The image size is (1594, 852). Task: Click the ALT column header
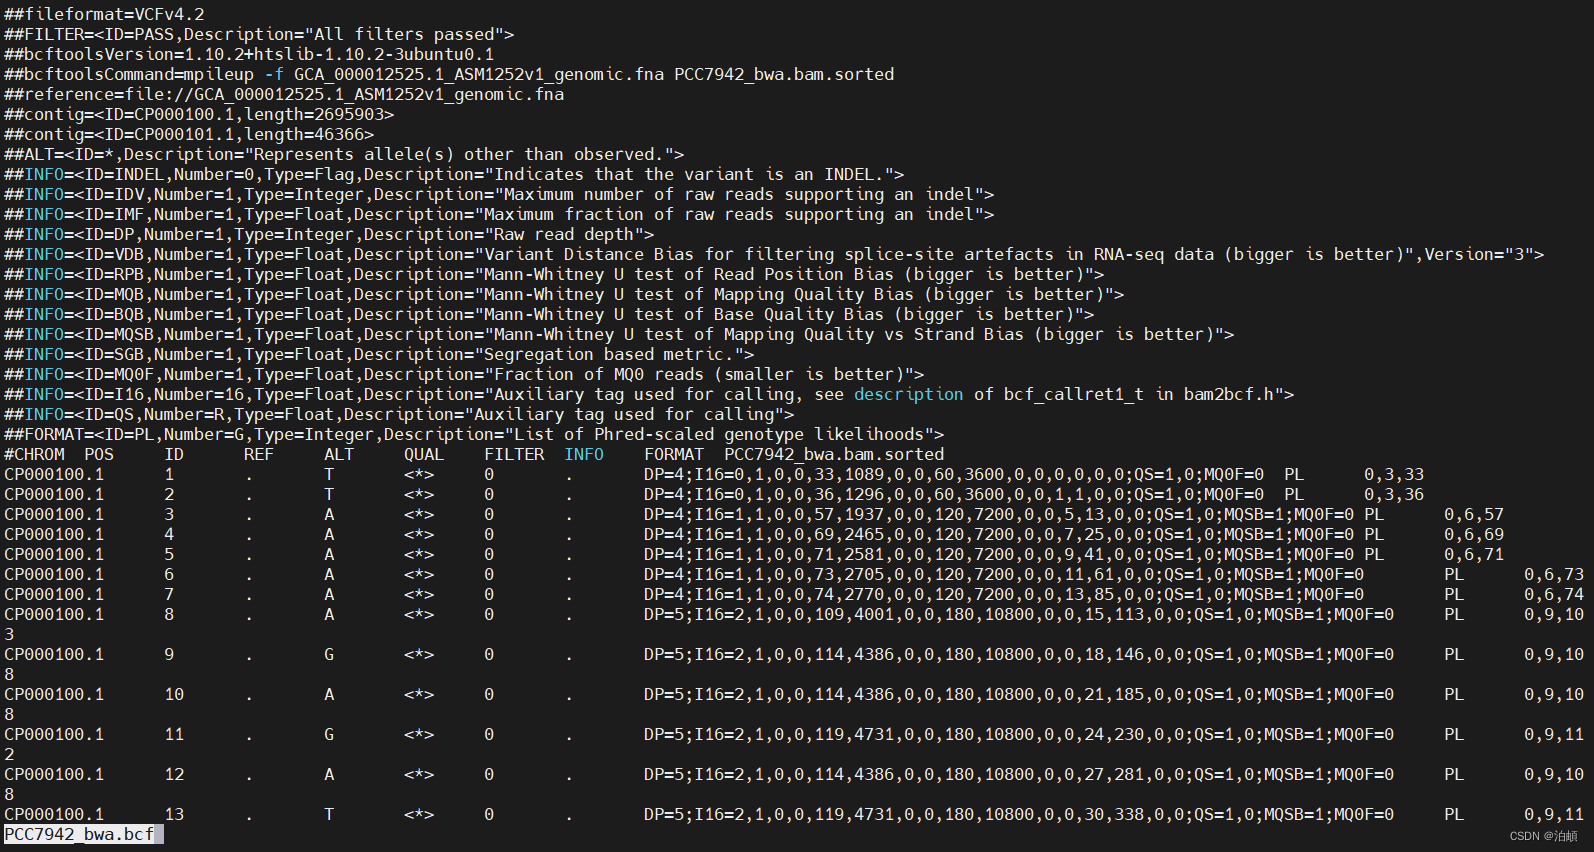[x=339, y=454]
